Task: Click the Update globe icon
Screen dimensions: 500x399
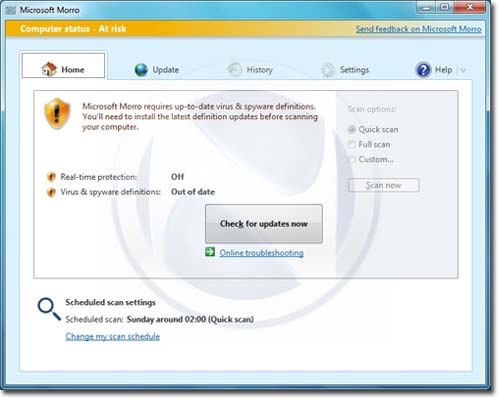Action: coord(141,70)
